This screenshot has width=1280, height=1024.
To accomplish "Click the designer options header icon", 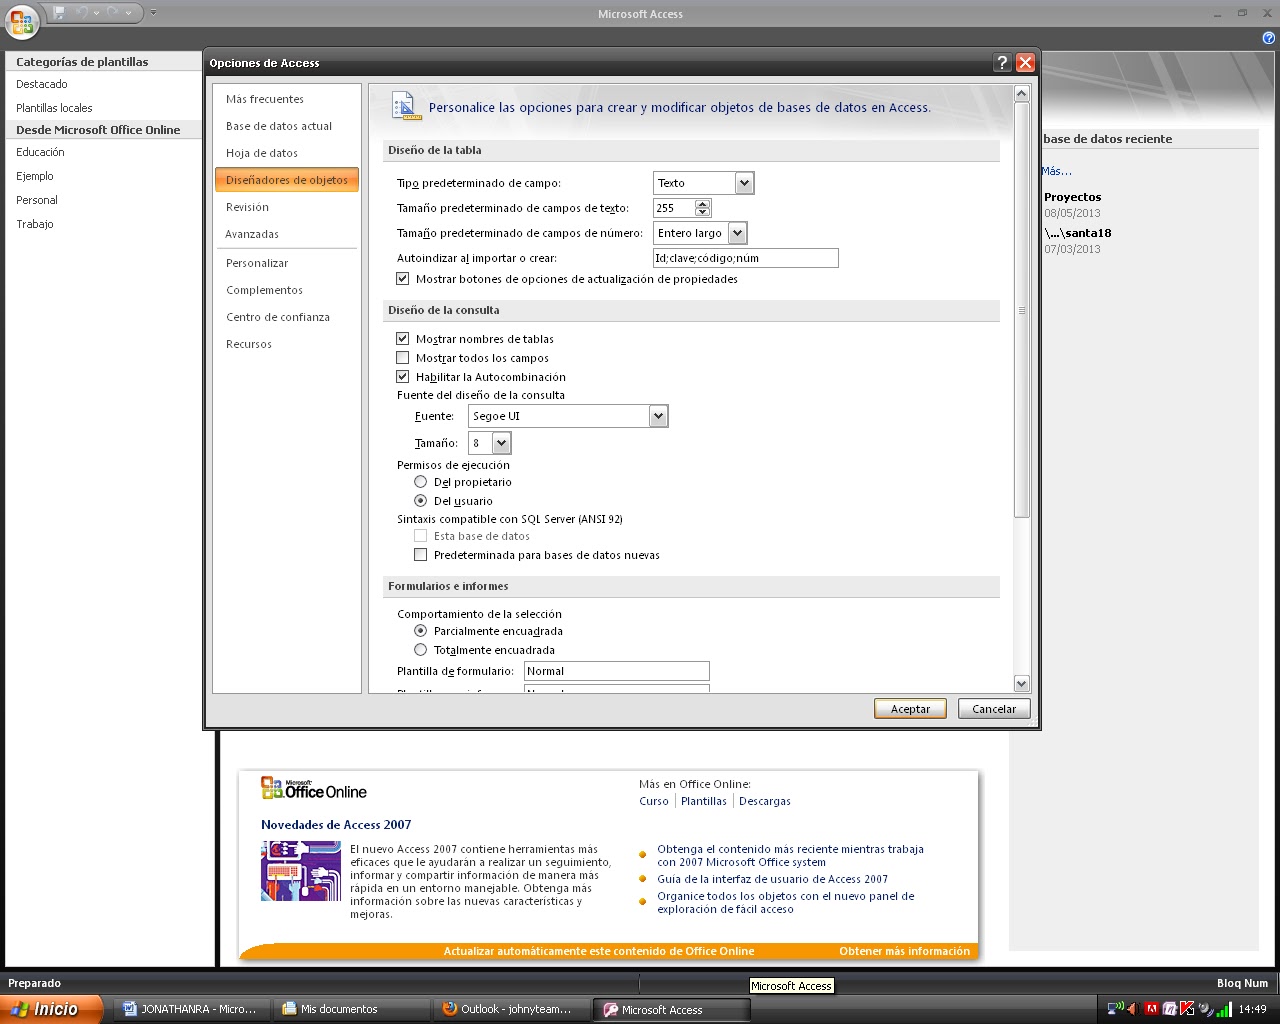I will coord(405,106).
